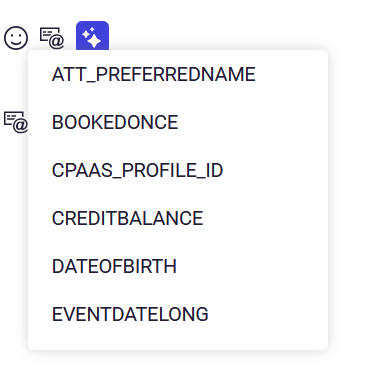Select ATT_PREFERREDNAME from the list
The height and width of the screenshot is (376, 370).
click(178, 74)
